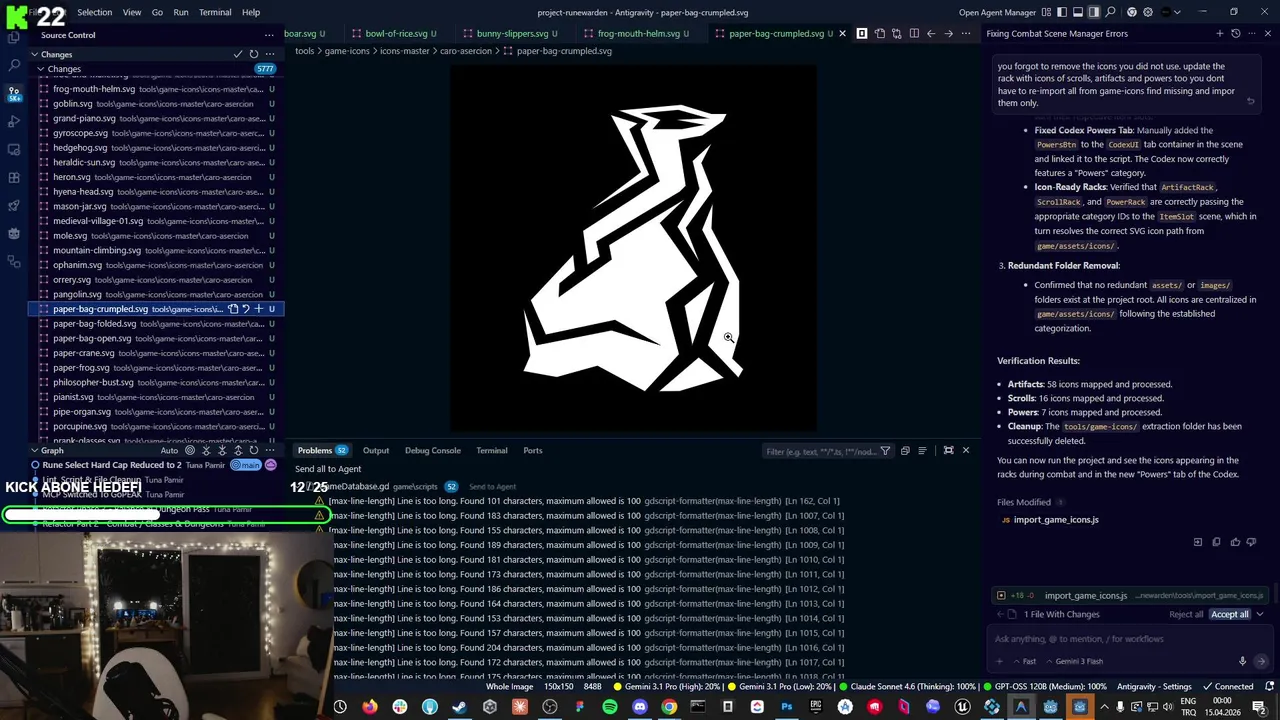Viewport: 1280px width, 720px height.
Task: Collapse the Graph section
Action: coord(34,450)
